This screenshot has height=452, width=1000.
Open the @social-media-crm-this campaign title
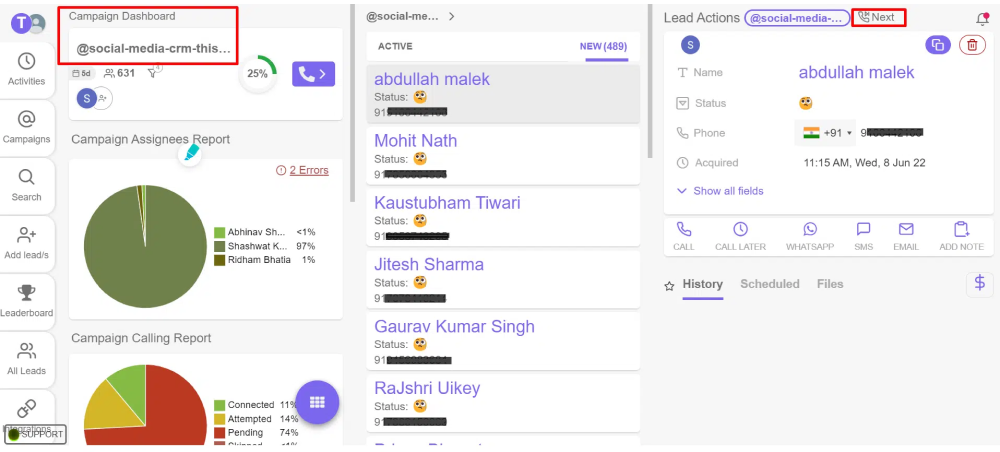[x=153, y=48]
